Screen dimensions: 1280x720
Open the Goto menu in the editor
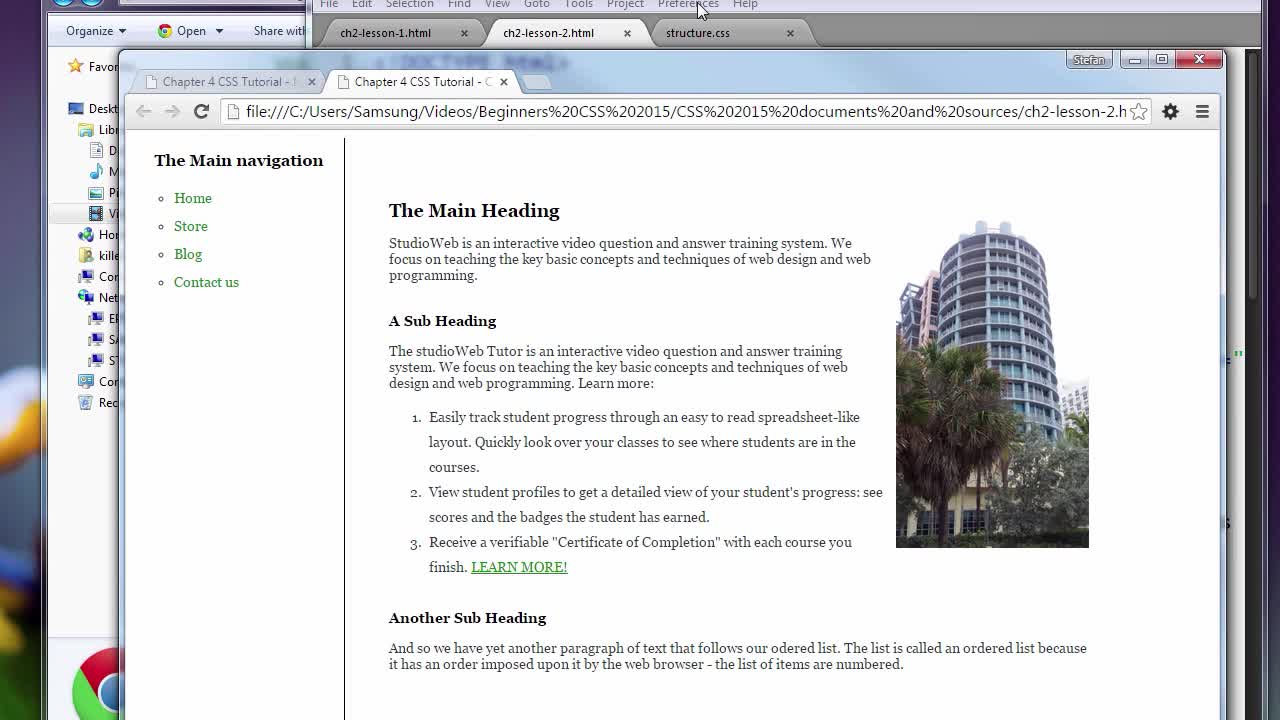[x=537, y=4]
